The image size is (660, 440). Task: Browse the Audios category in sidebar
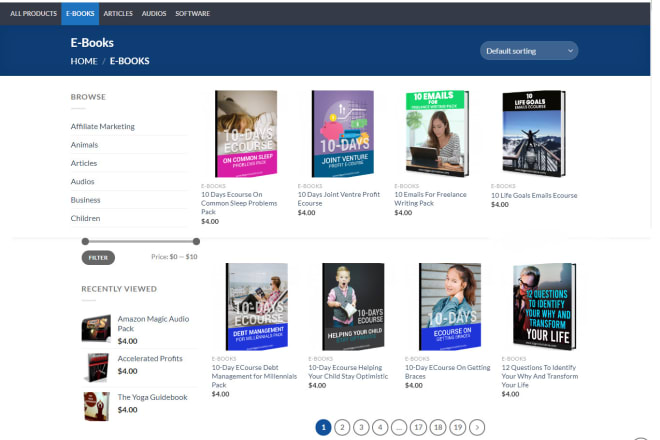pos(82,181)
